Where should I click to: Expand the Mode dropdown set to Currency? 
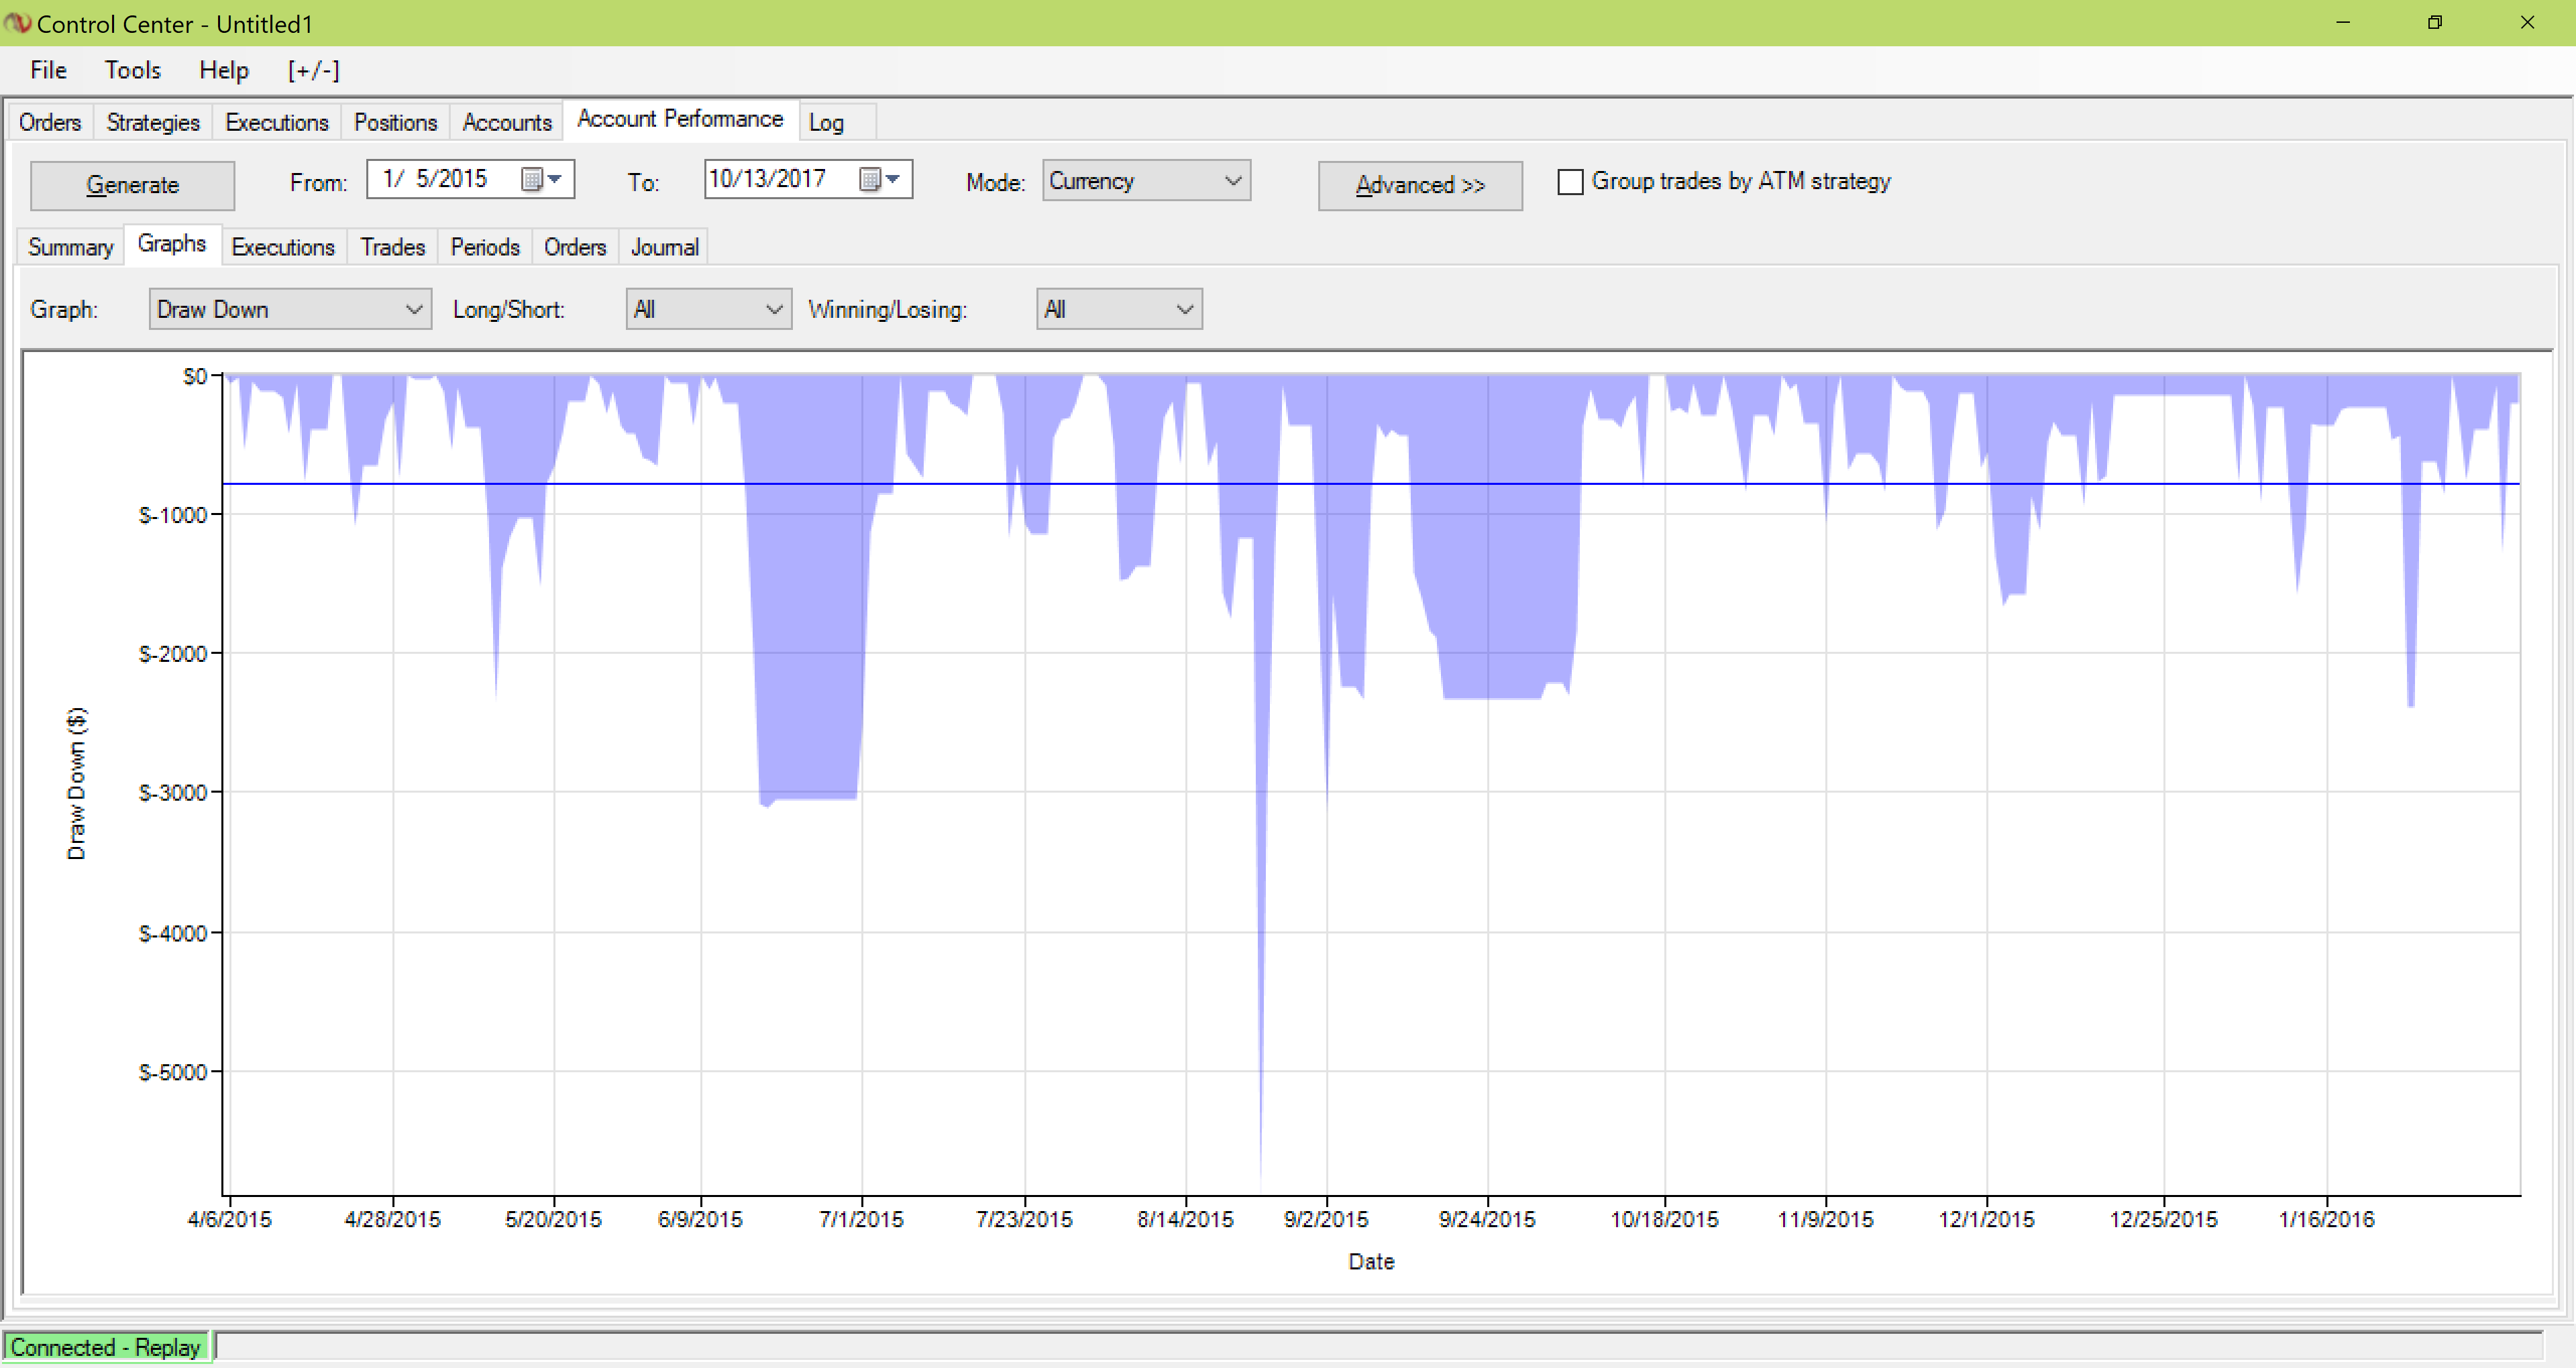click(1146, 181)
